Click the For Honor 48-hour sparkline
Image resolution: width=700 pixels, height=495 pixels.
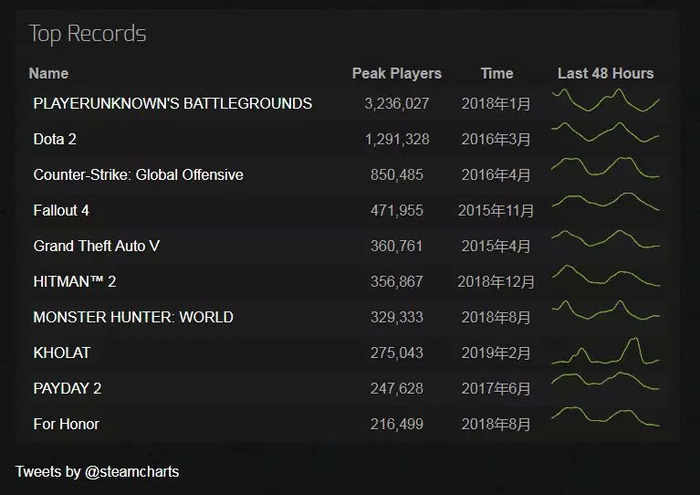click(605, 416)
